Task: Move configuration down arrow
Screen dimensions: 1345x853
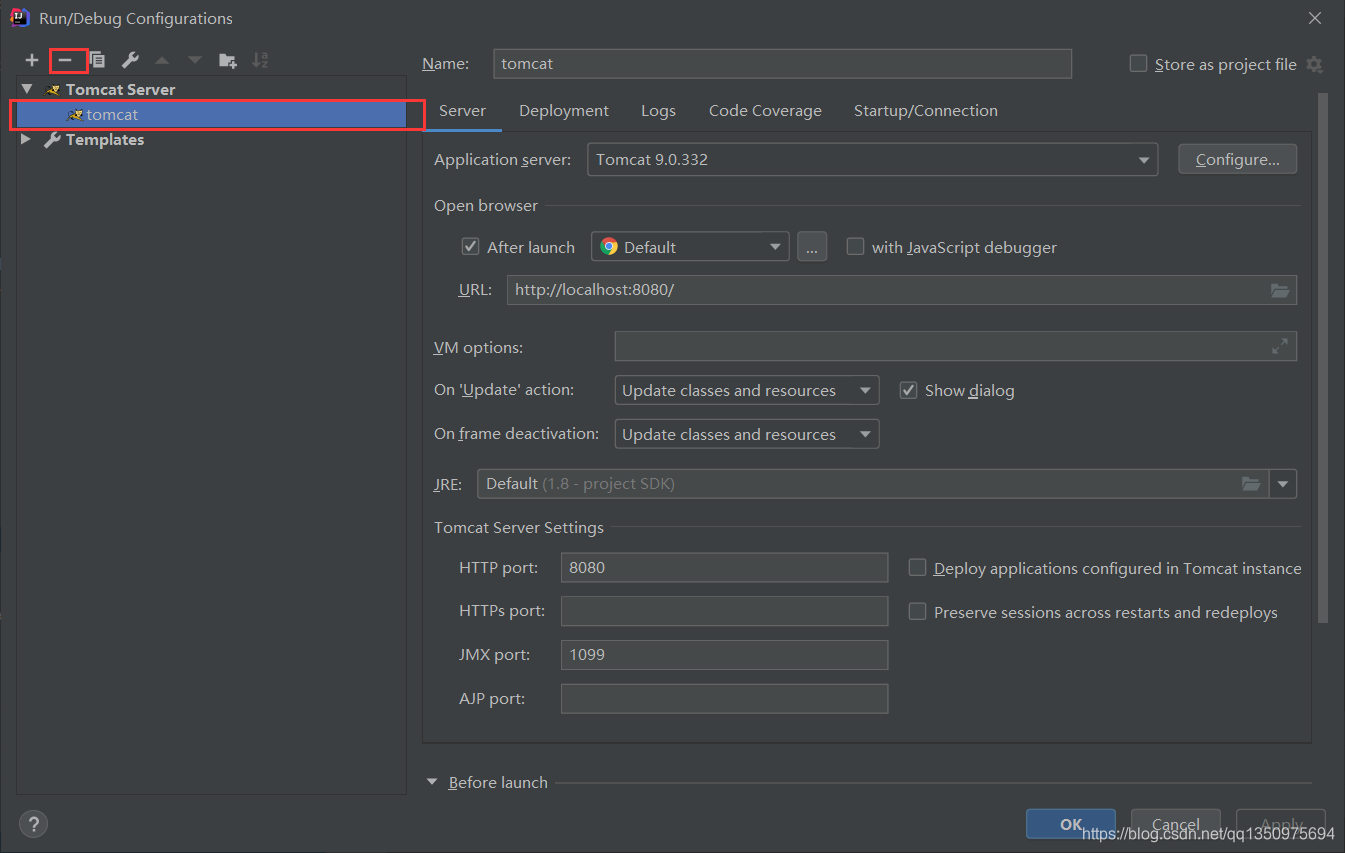Action: coord(195,61)
